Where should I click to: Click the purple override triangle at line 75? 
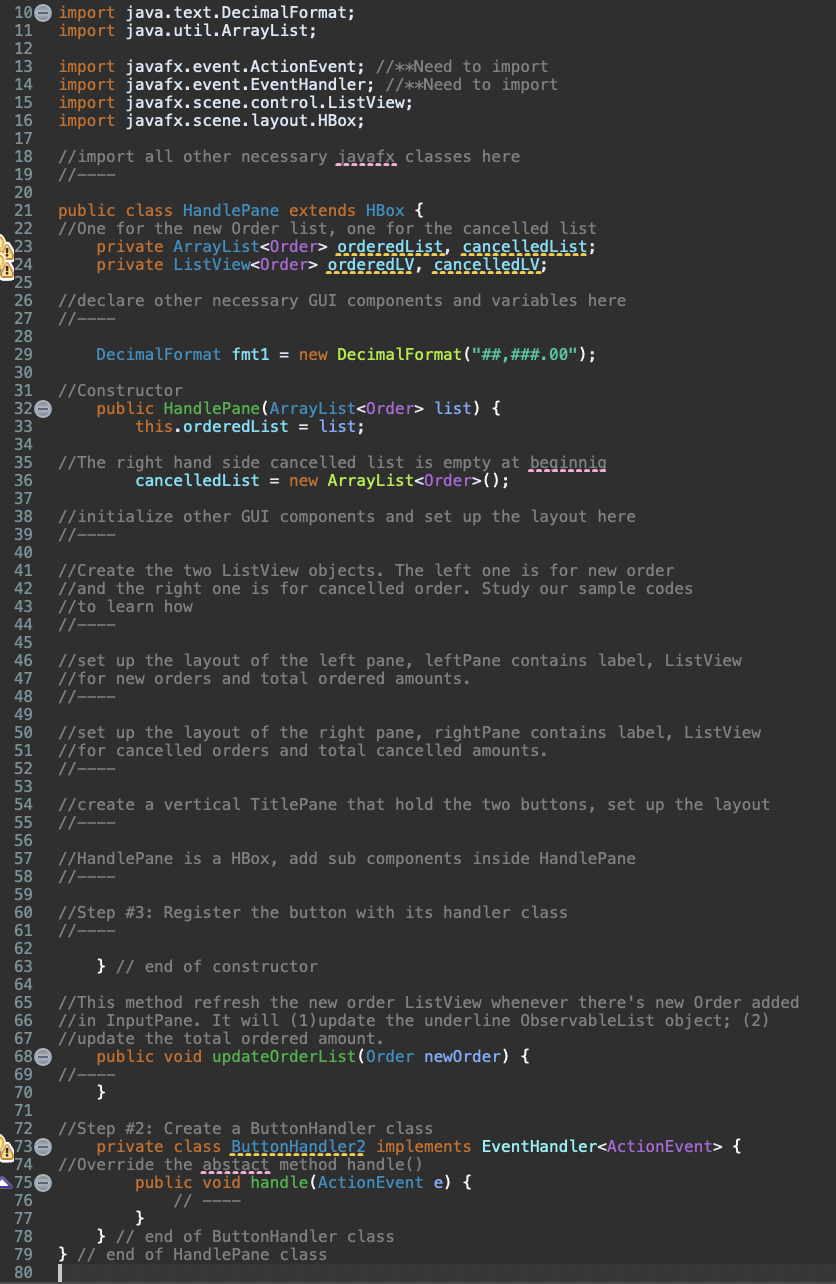[x=4, y=1182]
